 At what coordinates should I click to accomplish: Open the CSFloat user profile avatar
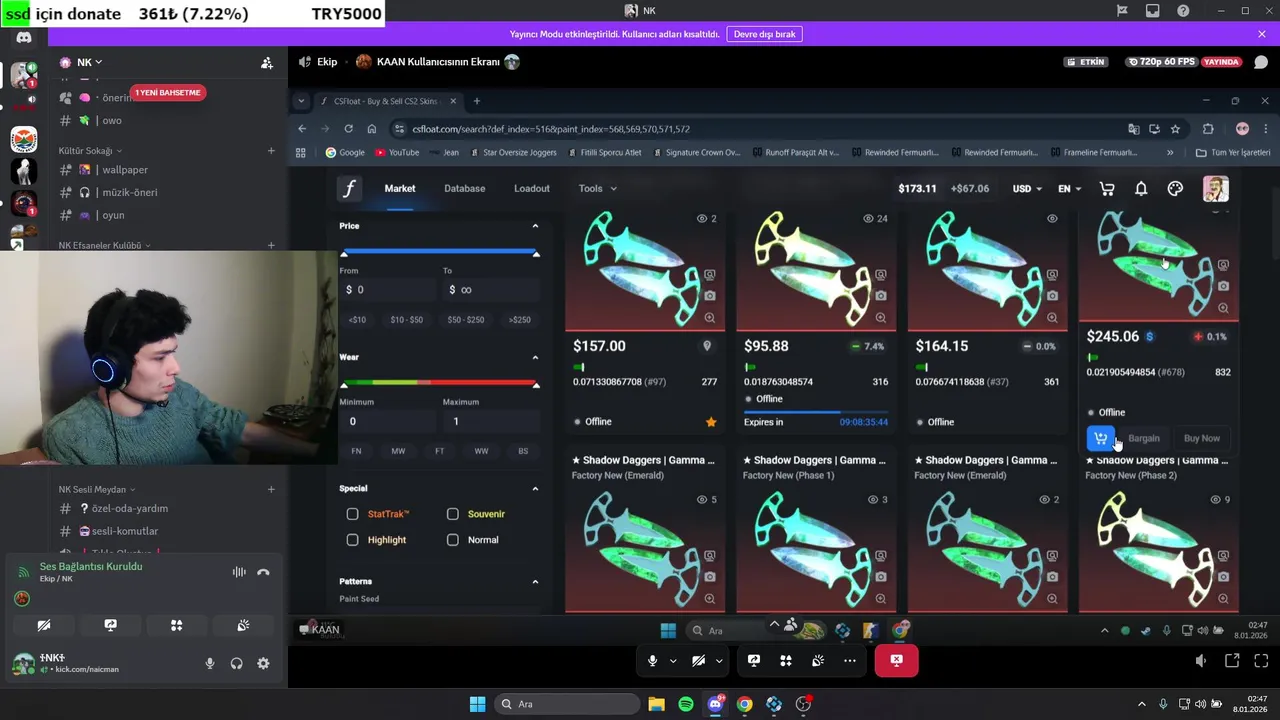pos(1215,189)
